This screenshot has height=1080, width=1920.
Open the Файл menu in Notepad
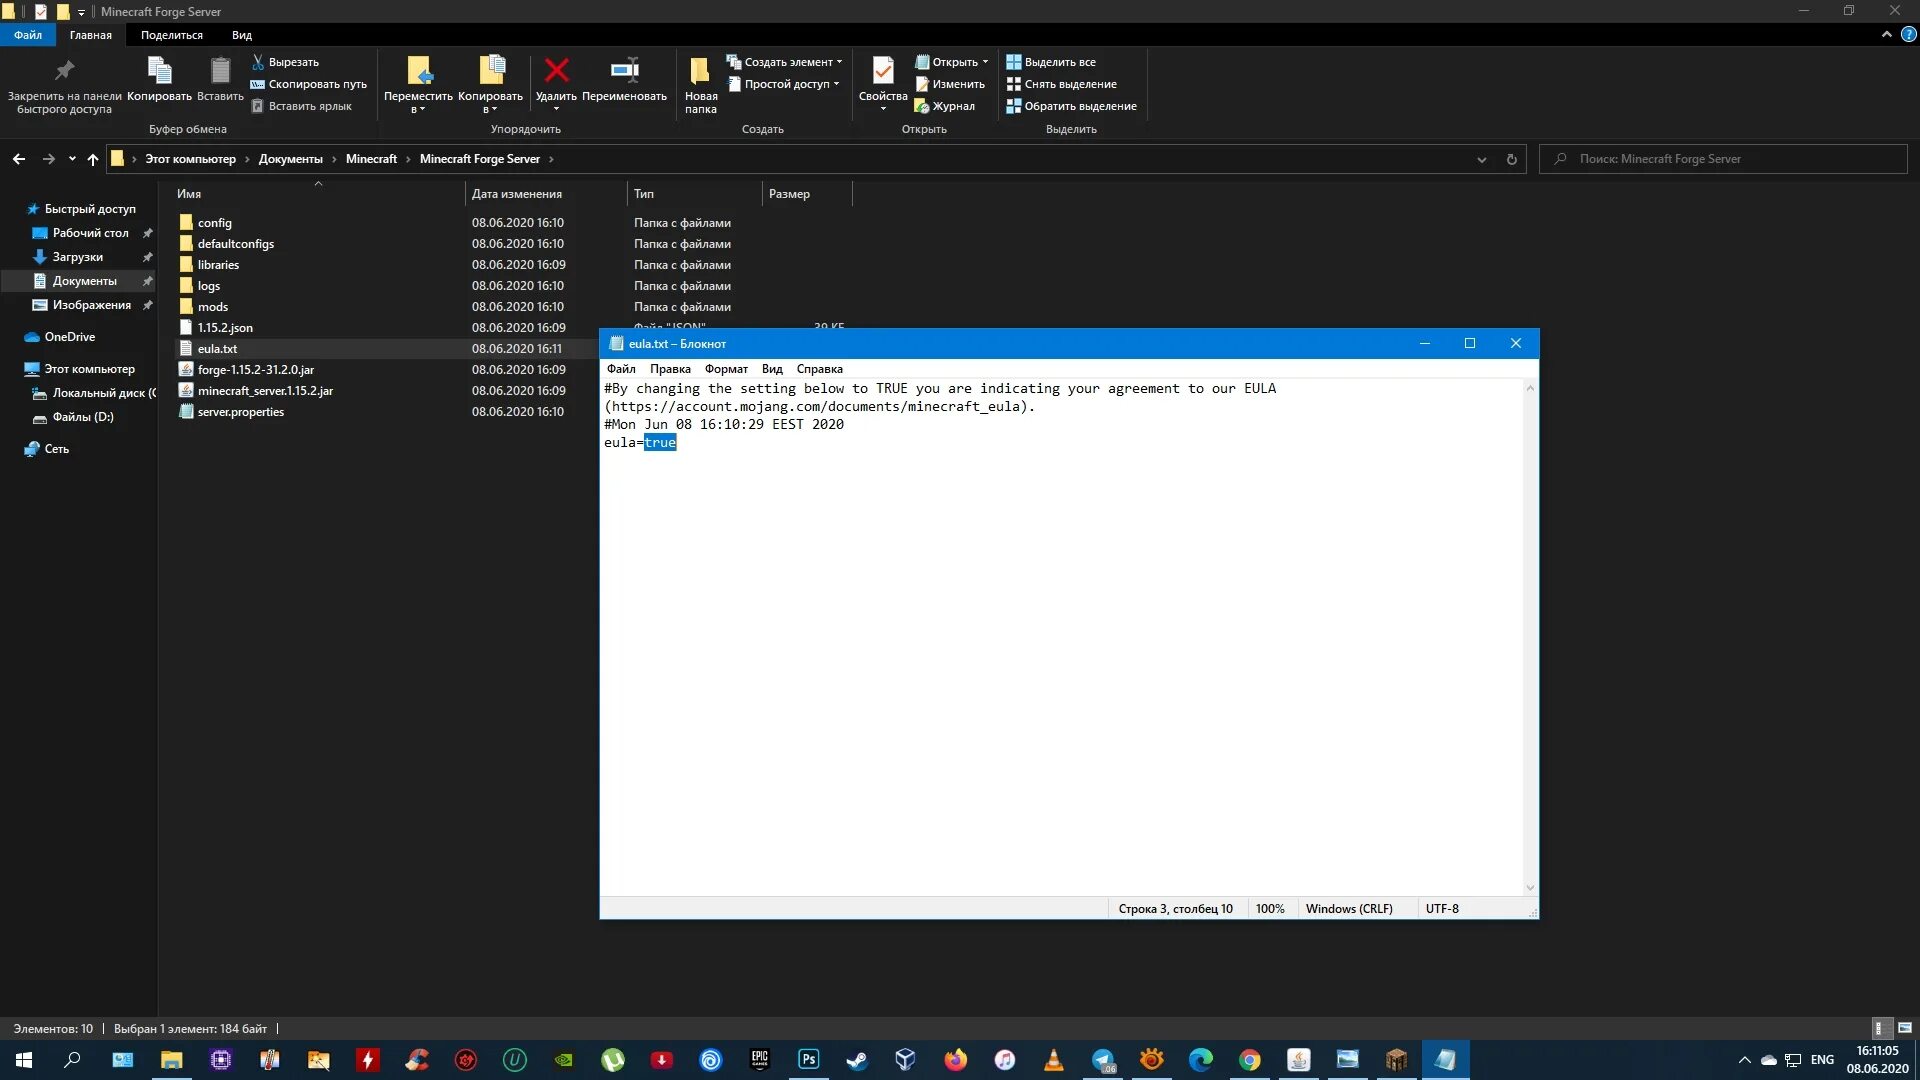620,369
